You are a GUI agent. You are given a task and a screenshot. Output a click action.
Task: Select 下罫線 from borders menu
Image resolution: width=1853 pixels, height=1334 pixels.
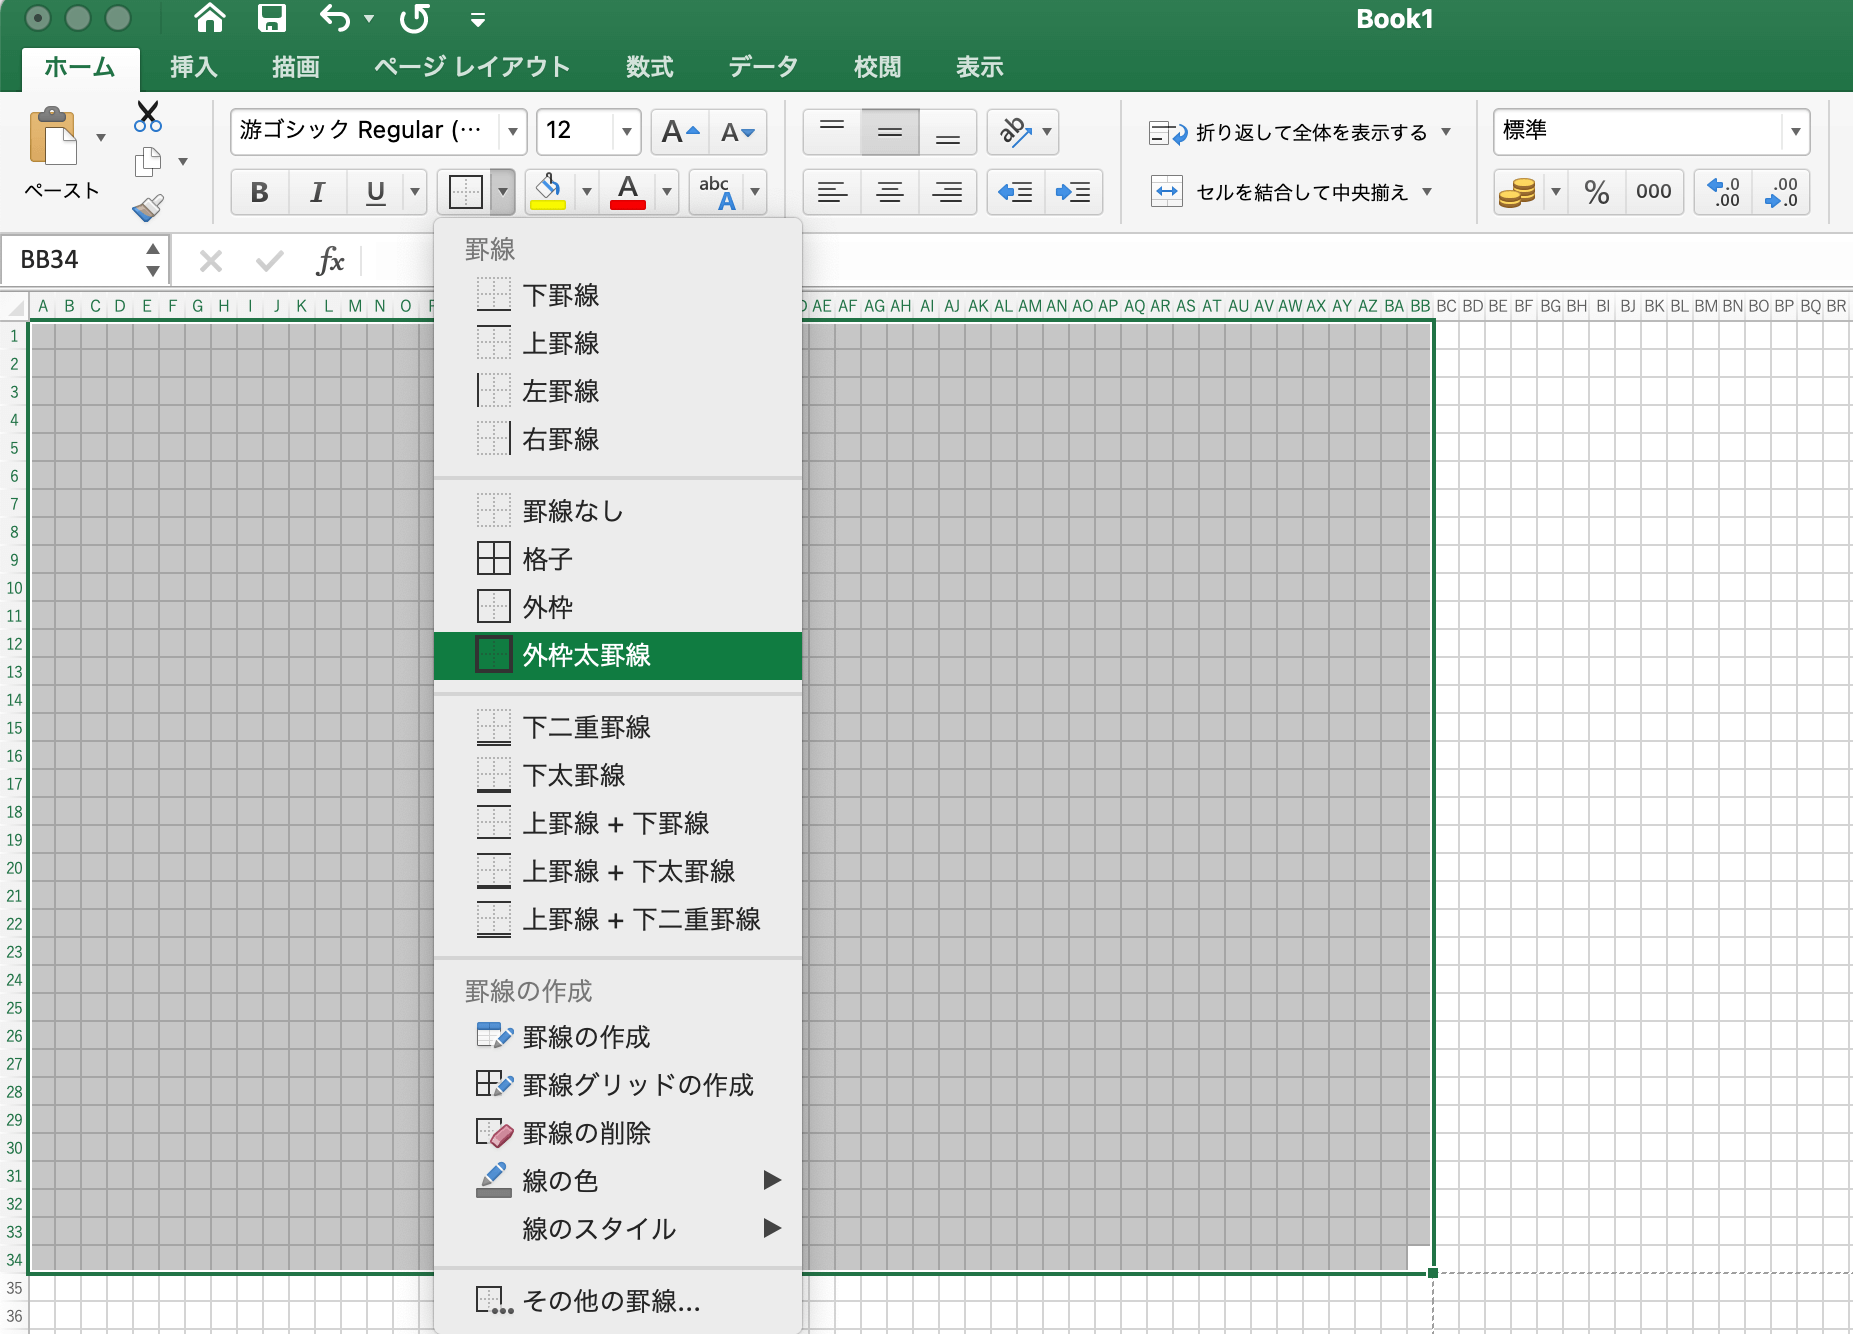[x=618, y=295]
